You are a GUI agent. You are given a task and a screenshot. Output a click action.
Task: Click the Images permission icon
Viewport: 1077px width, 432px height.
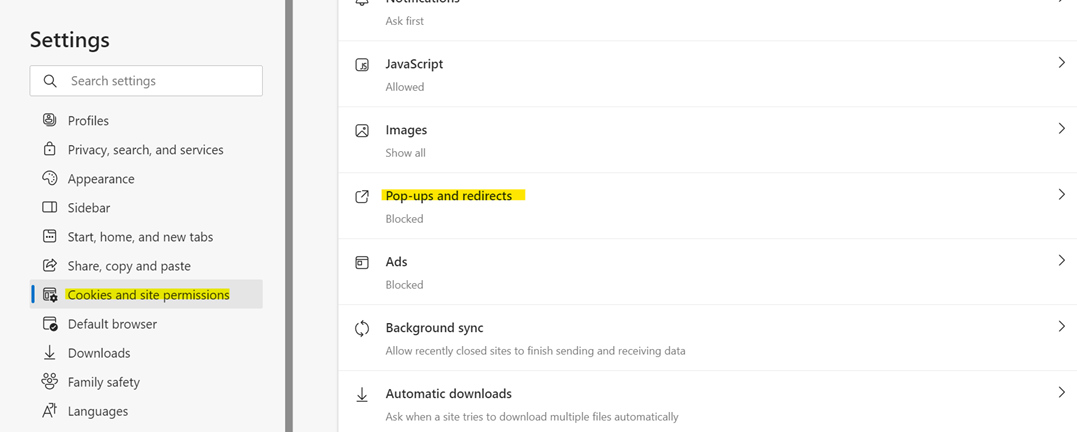(362, 131)
